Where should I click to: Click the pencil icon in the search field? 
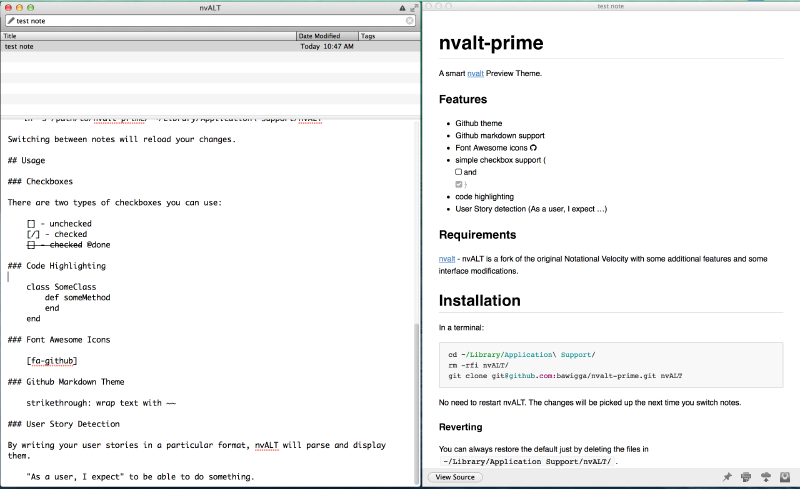(11, 20)
